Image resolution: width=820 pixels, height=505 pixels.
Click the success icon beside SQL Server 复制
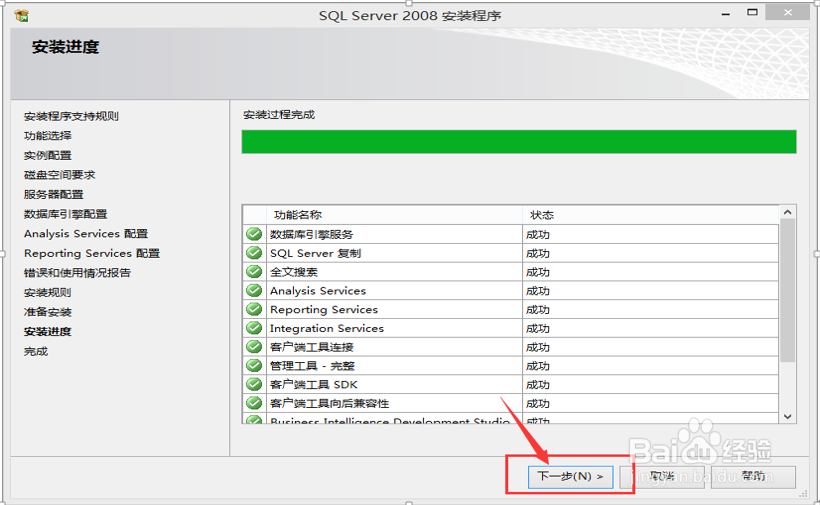point(254,253)
